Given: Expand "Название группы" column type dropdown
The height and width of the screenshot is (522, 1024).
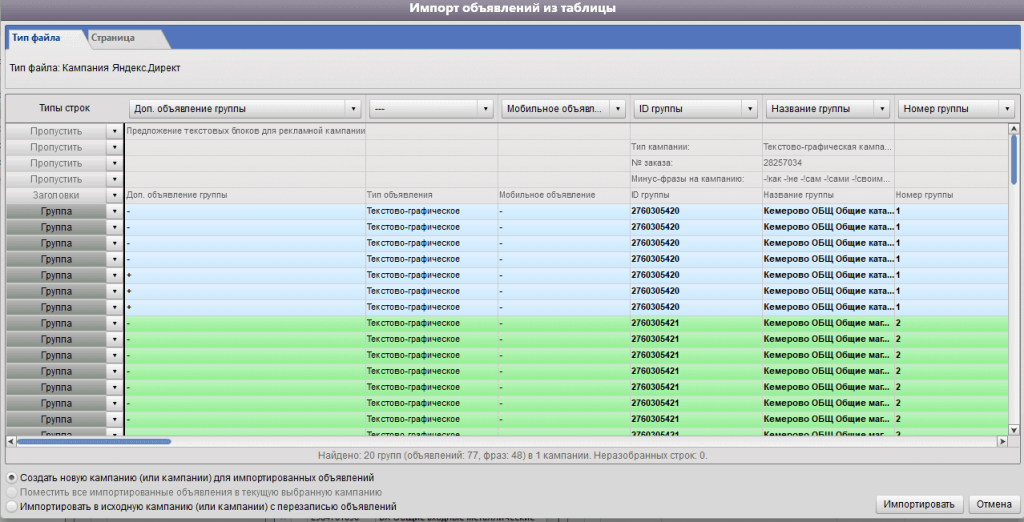Looking at the screenshot, I should (x=881, y=108).
